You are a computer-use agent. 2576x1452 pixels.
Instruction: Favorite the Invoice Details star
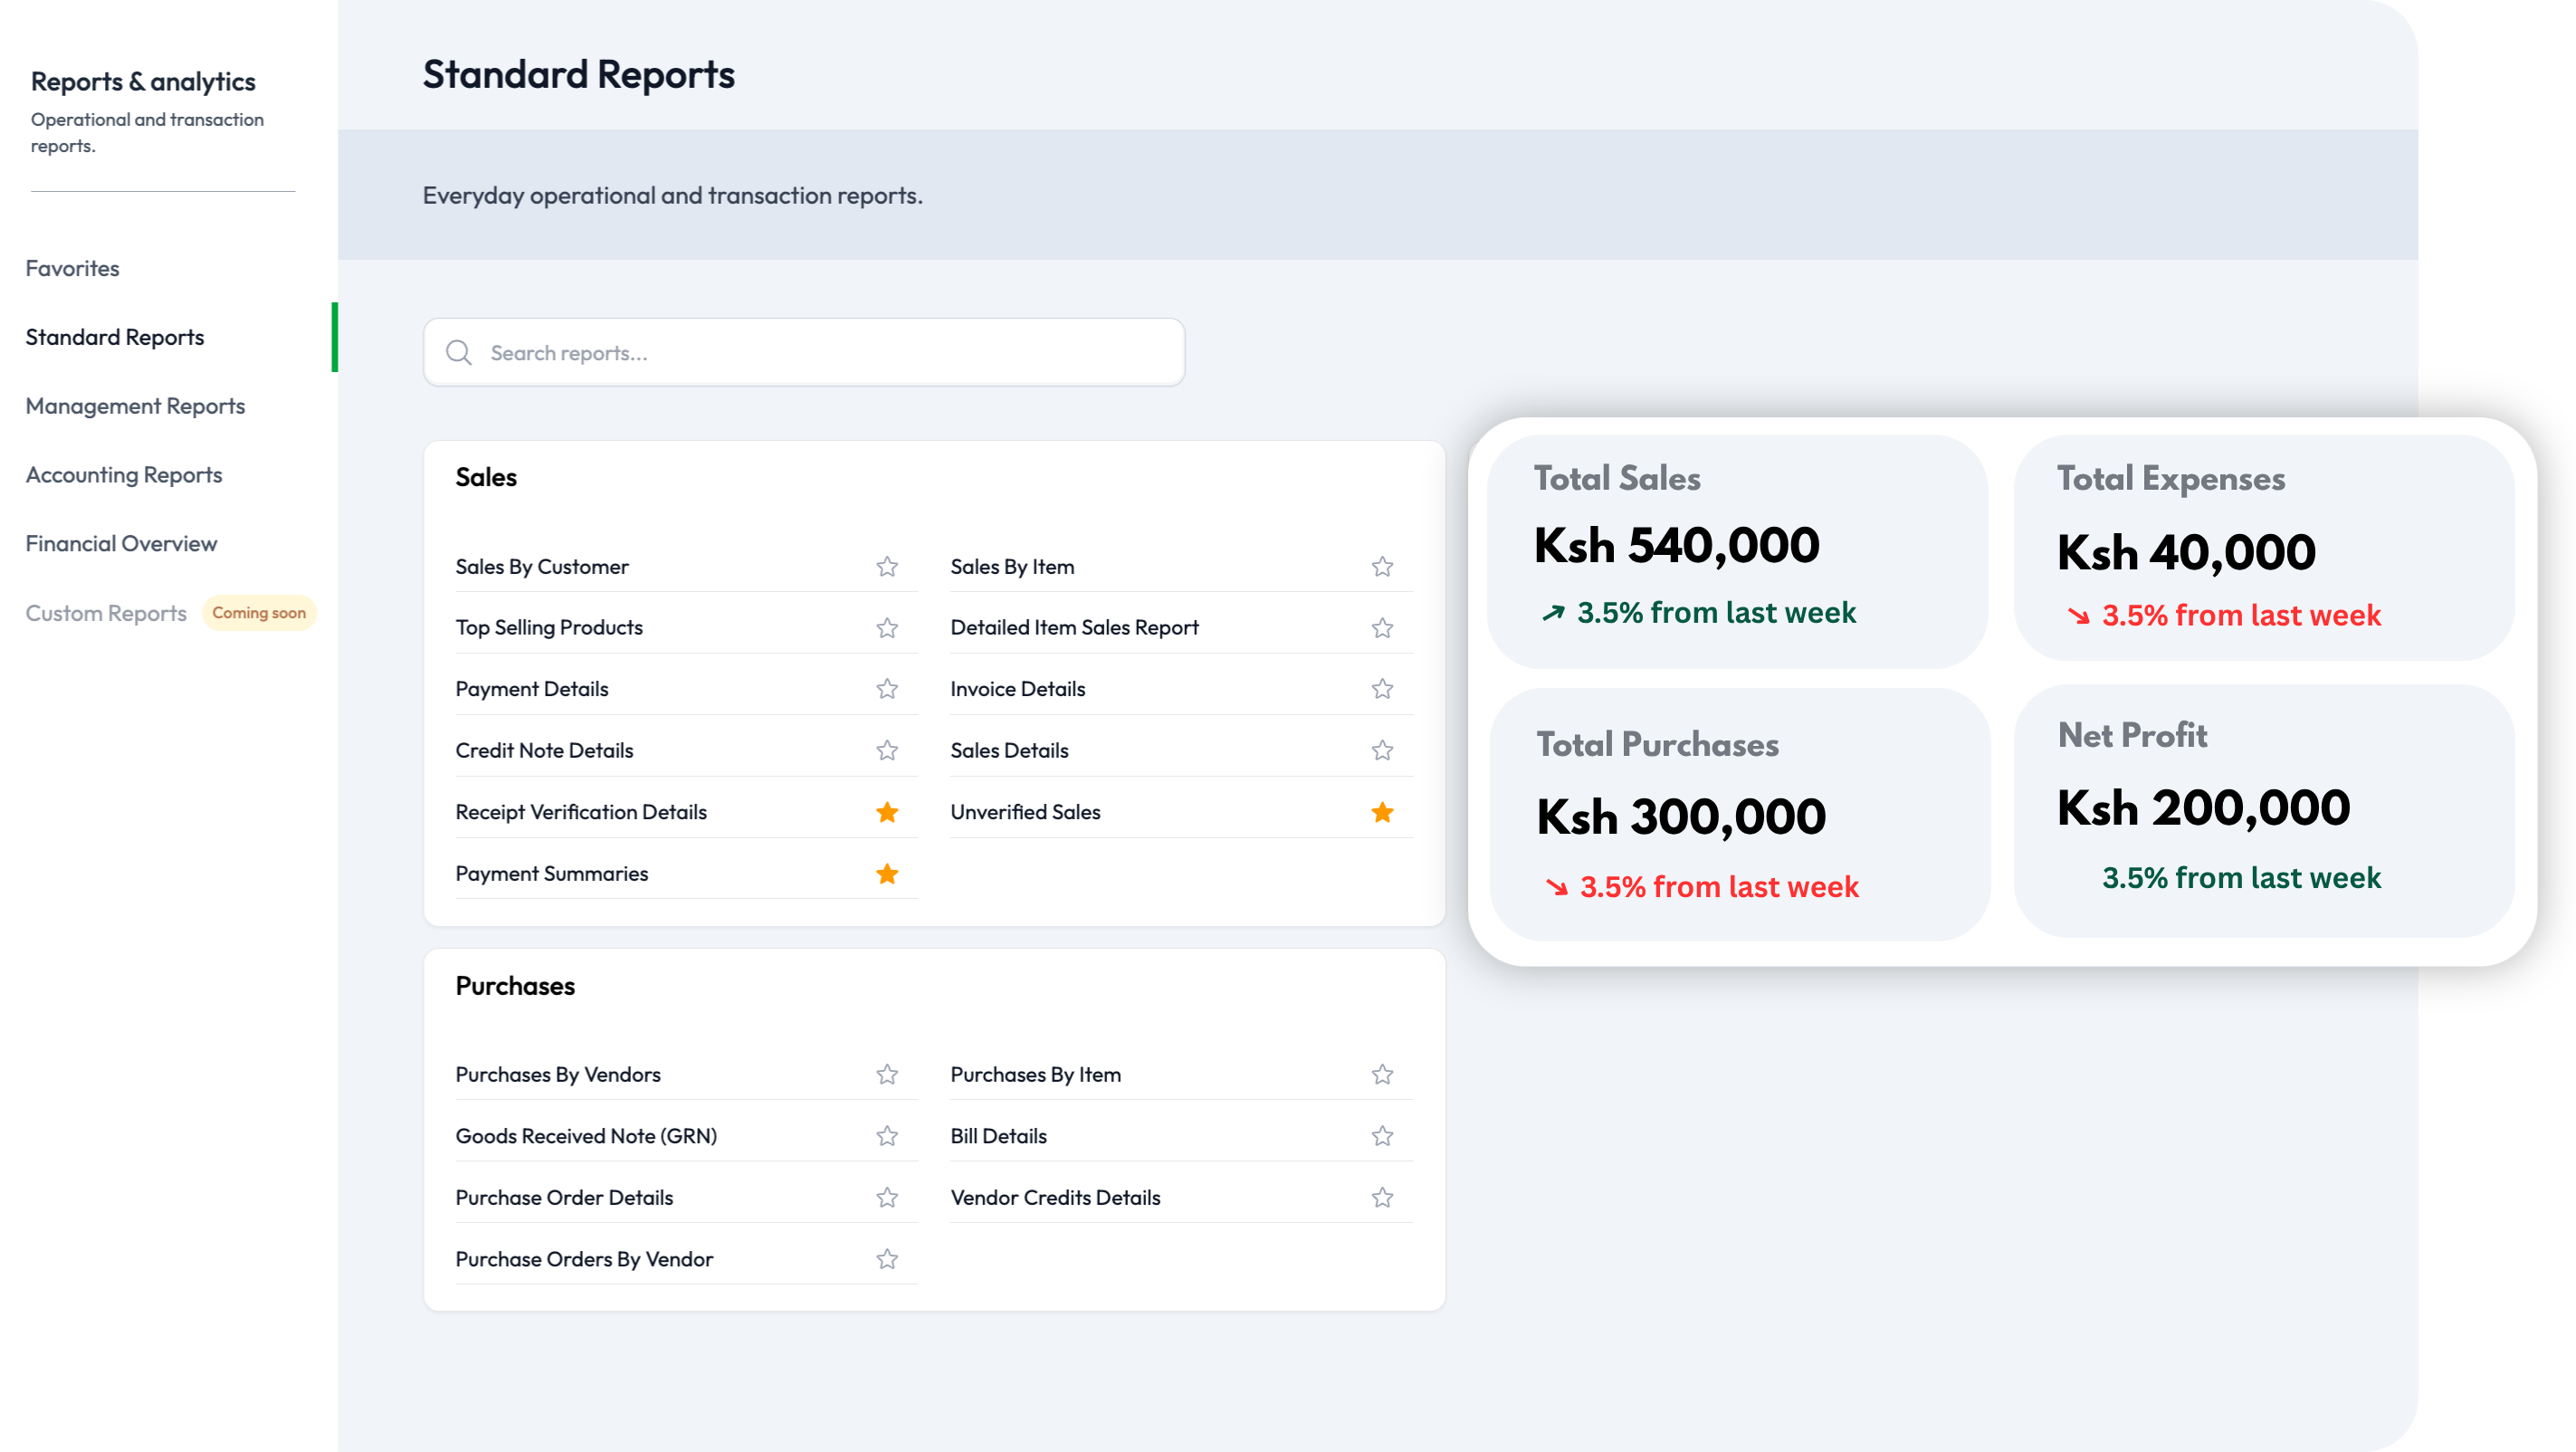(1382, 689)
